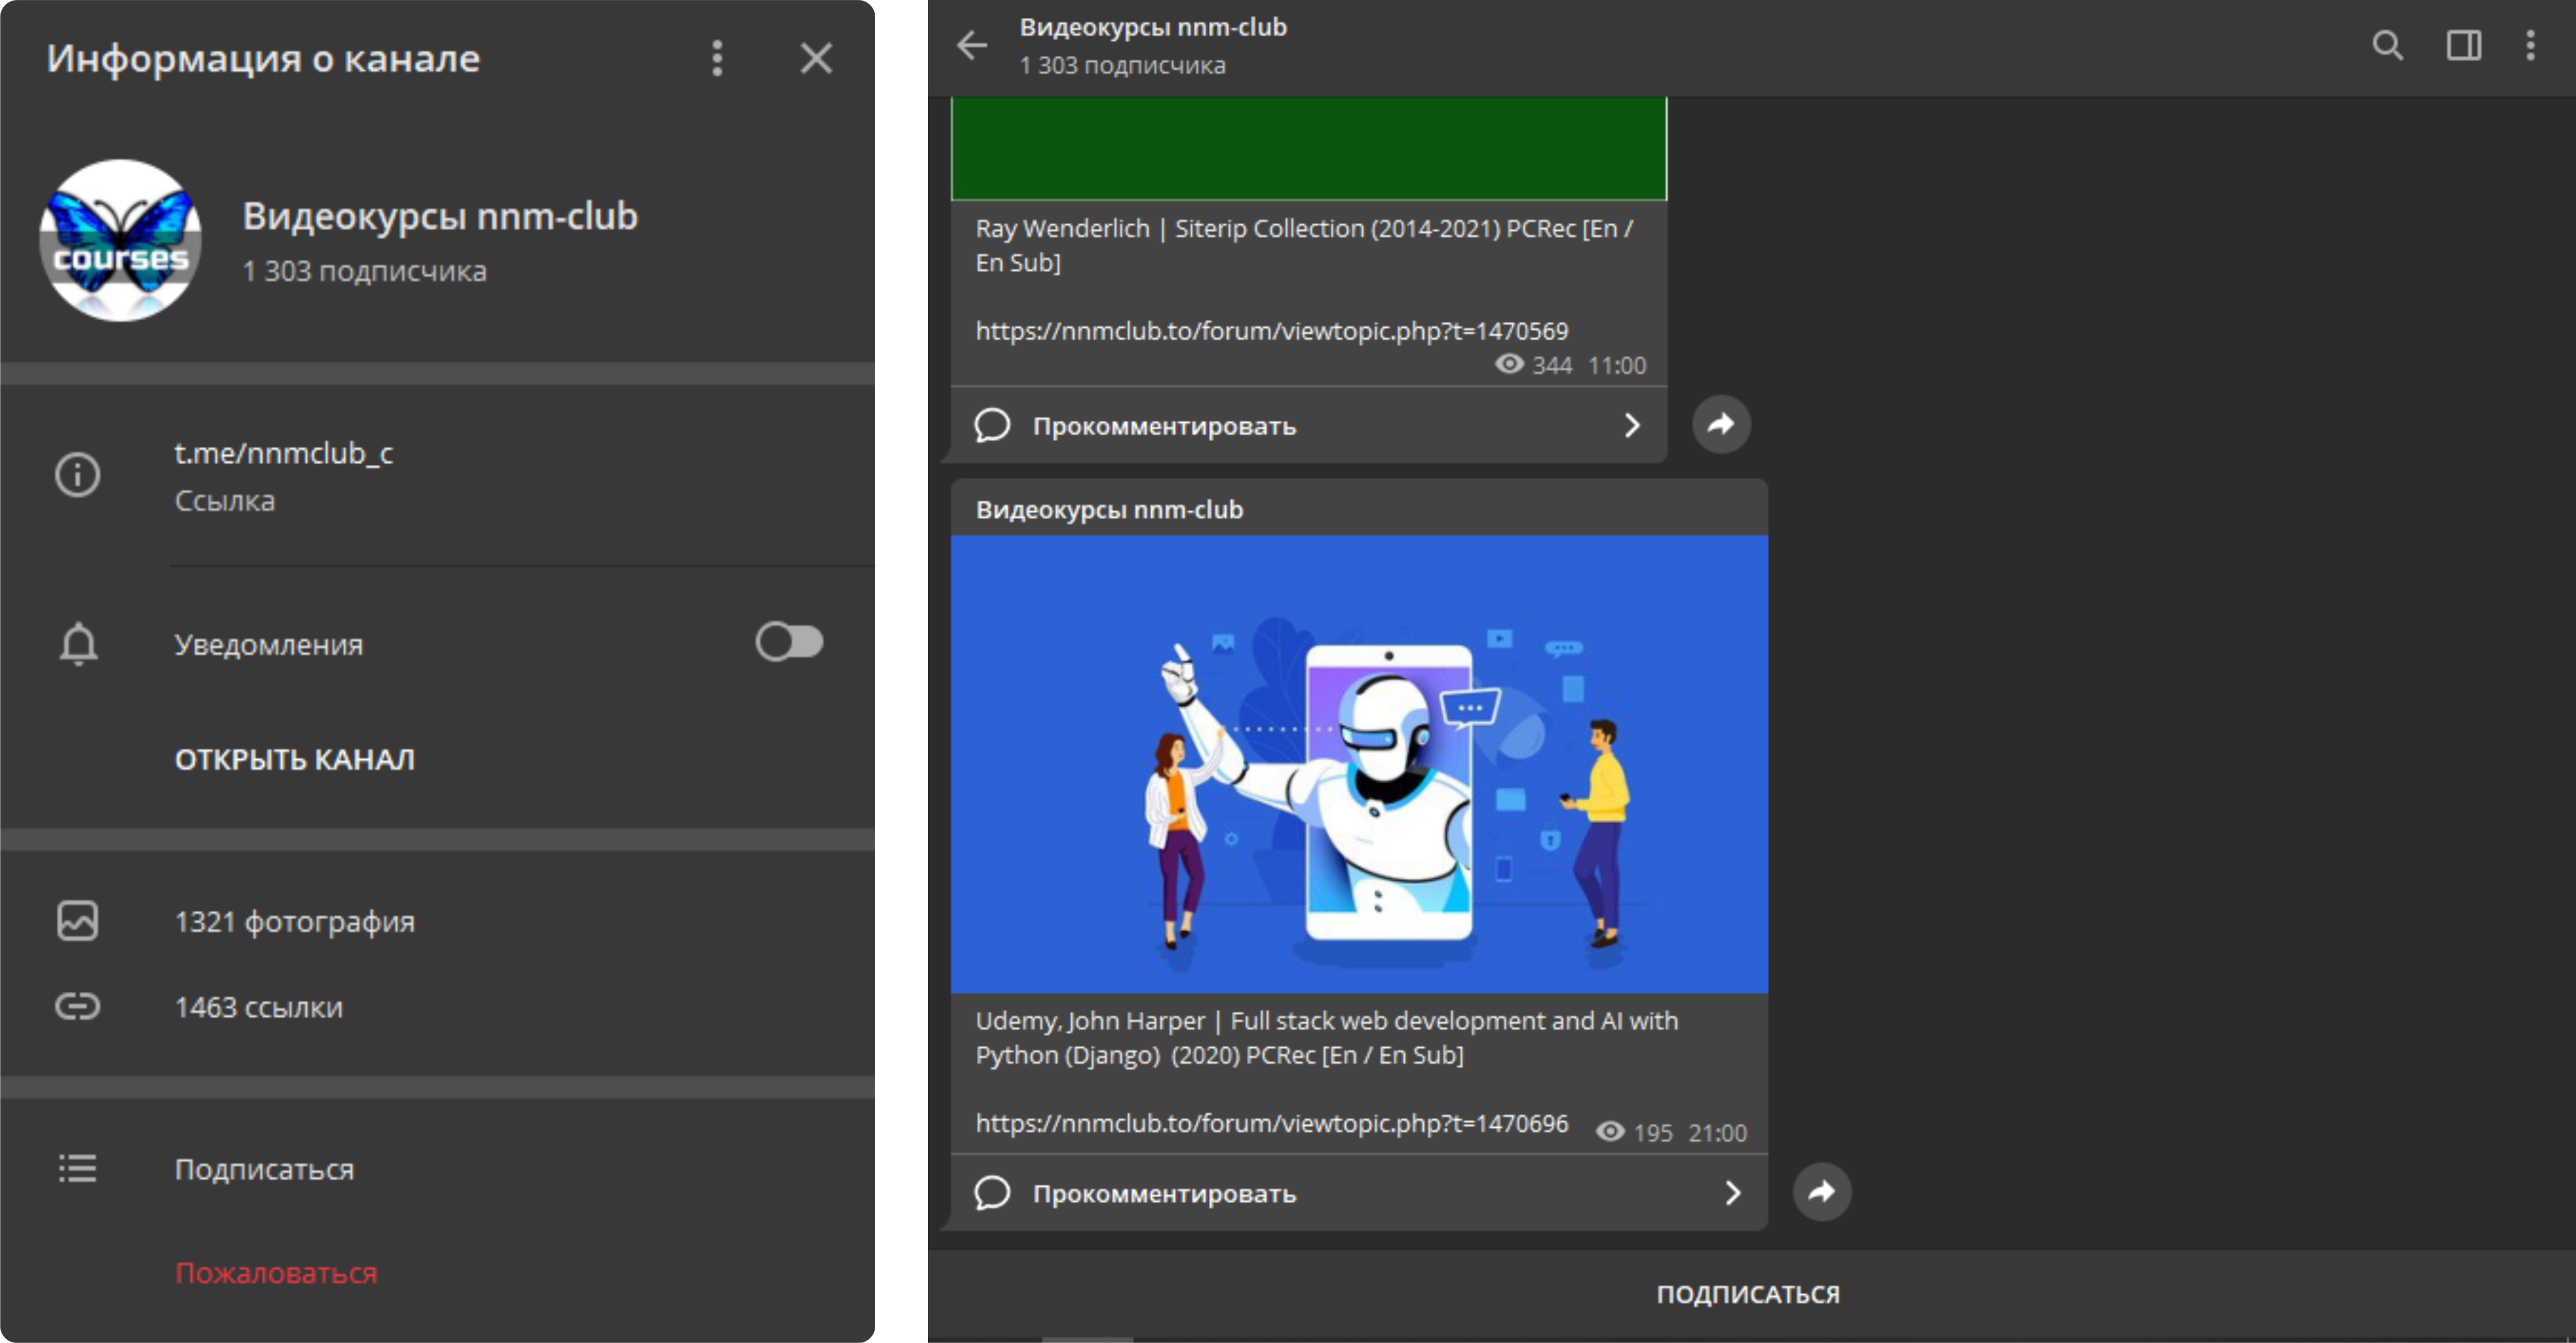
Task: Open link viewtopic.php?t=1470569
Action: pos(1272,331)
